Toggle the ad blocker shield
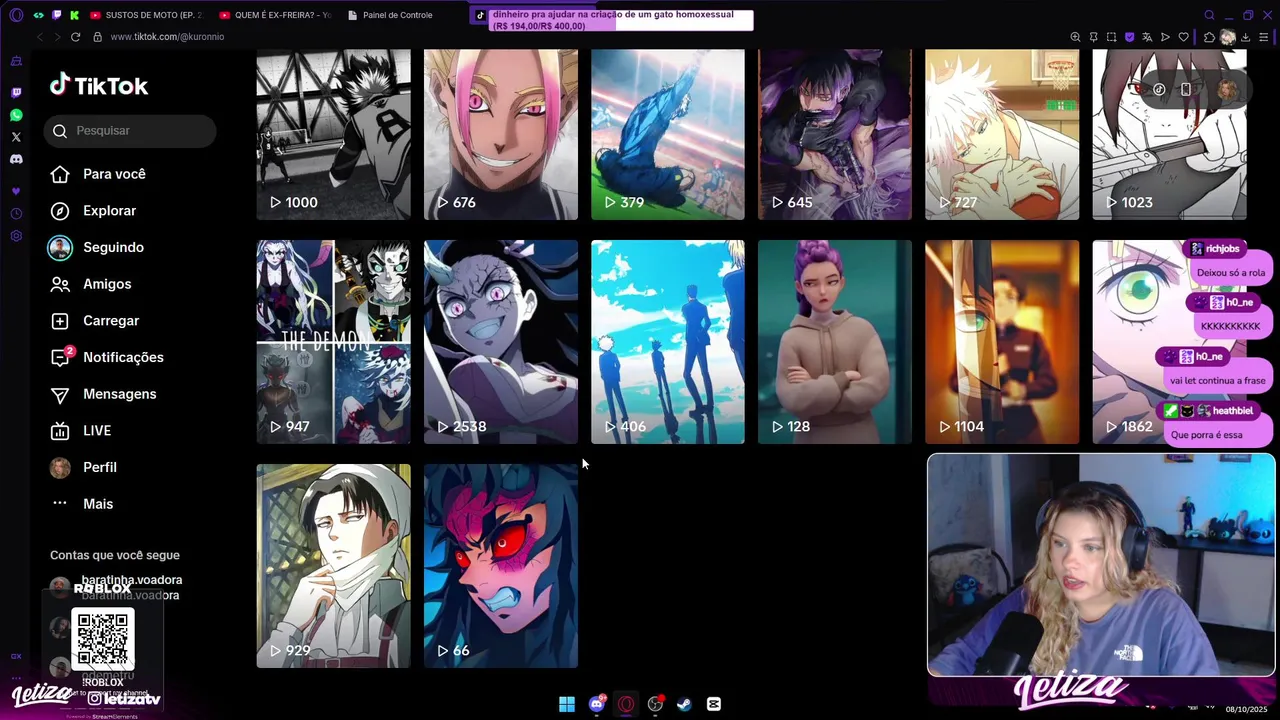 [1130, 37]
